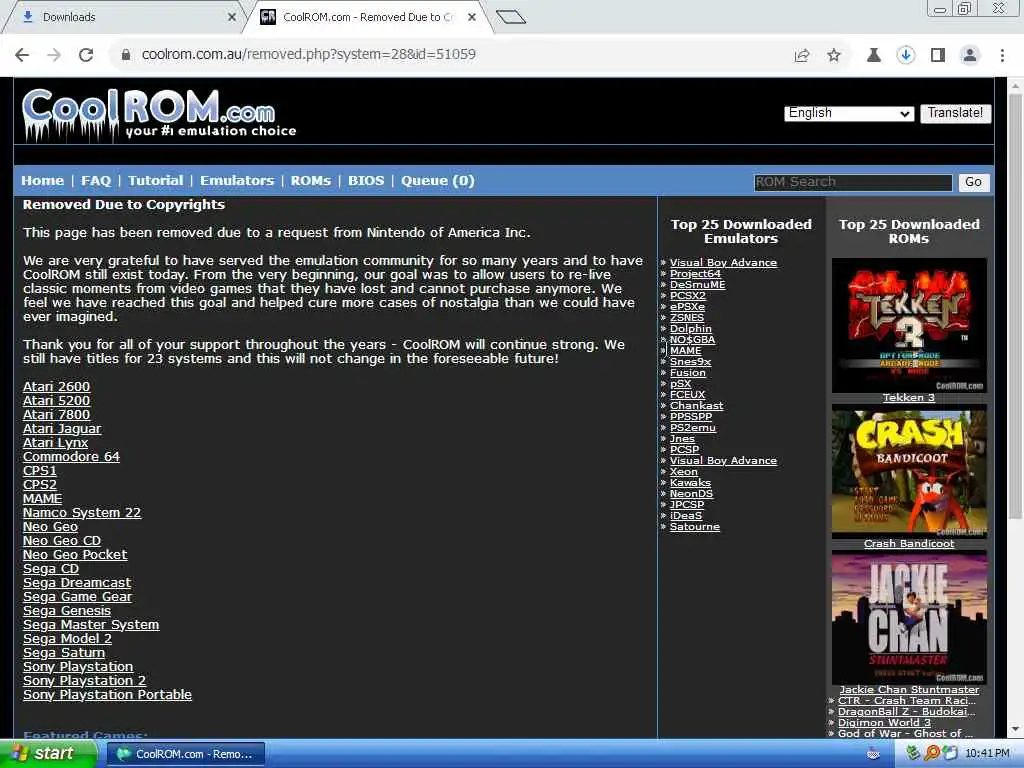
Task: Select the CoolROM.com Removed tab
Action: pos(366,17)
